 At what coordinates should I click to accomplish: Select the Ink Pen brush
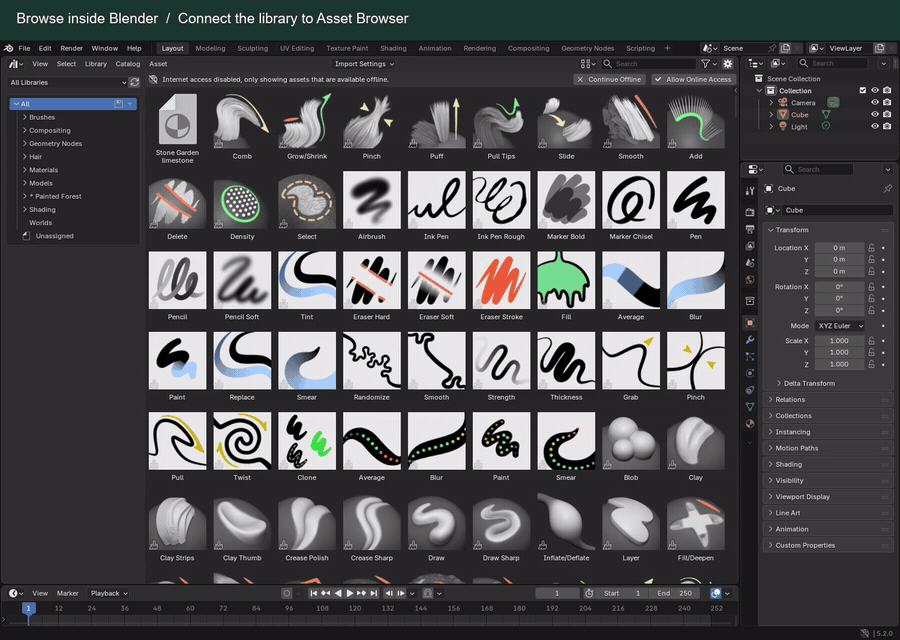click(437, 207)
